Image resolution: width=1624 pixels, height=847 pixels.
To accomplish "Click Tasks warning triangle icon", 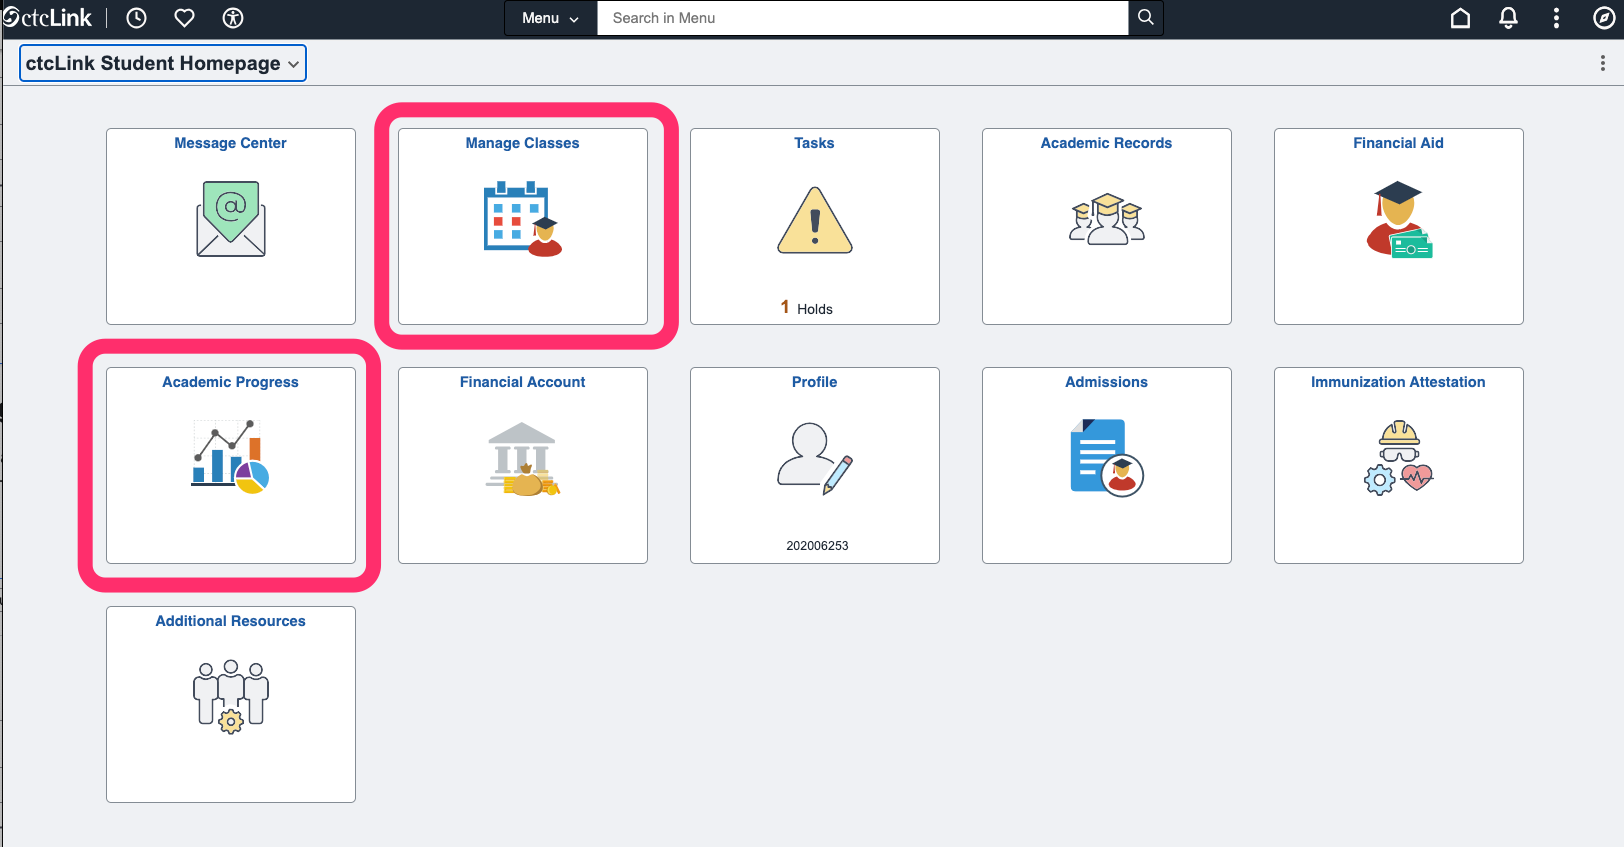I will 815,220.
